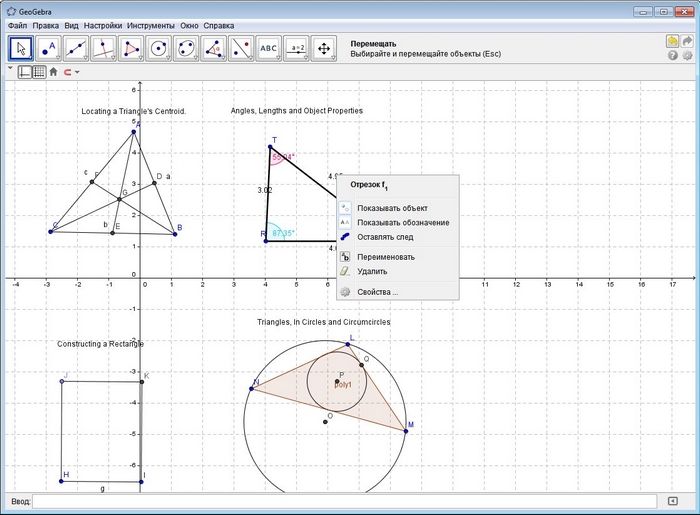Select the ABC text insert tool
700x515 pixels.
click(x=268, y=48)
